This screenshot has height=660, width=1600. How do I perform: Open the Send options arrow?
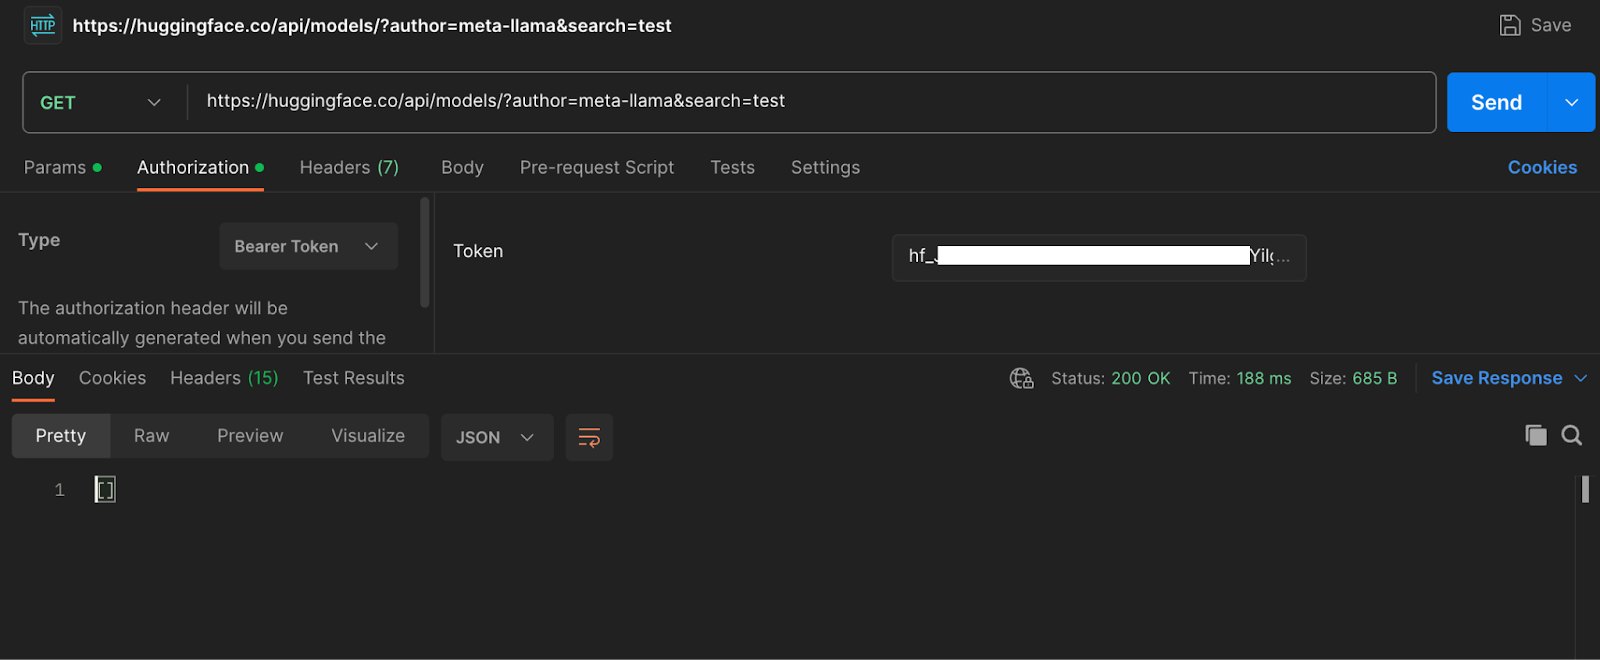click(1572, 102)
